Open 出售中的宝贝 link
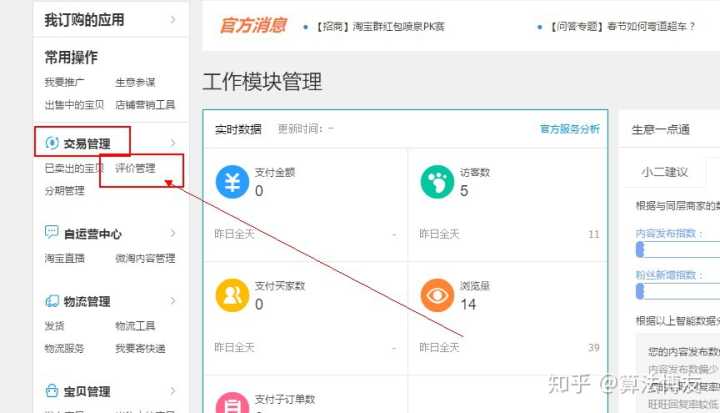This screenshot has height=413, width=720. [x=74, y=105]
